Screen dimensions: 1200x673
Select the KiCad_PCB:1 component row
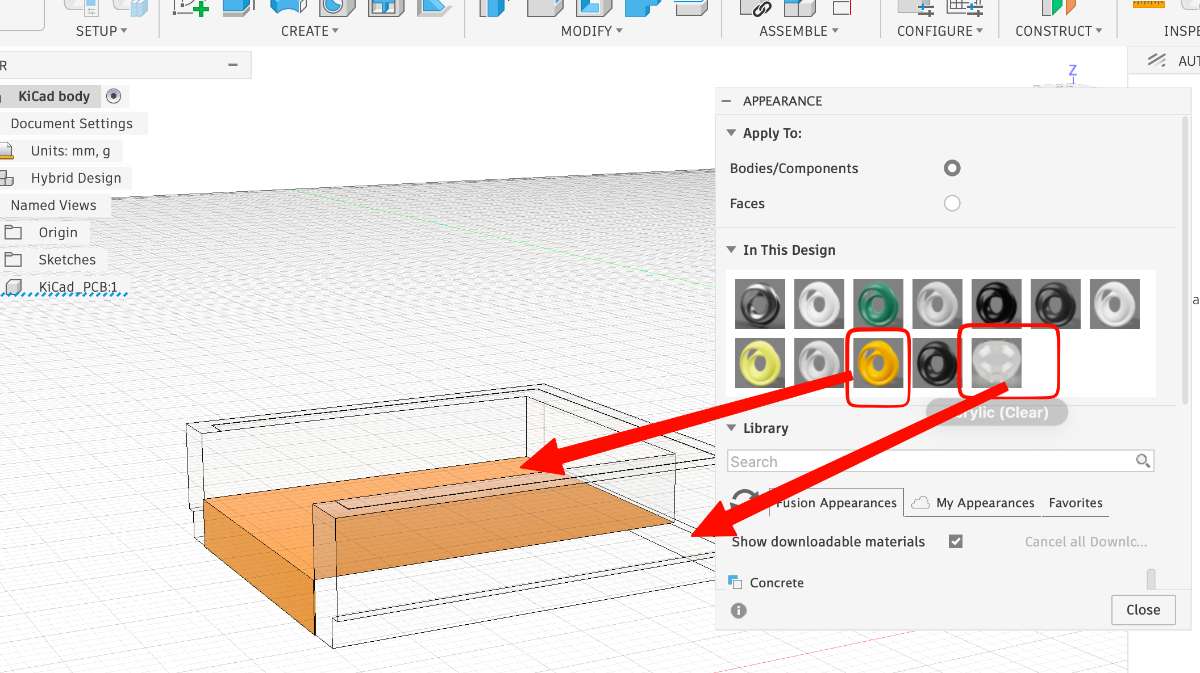point(78,287)
